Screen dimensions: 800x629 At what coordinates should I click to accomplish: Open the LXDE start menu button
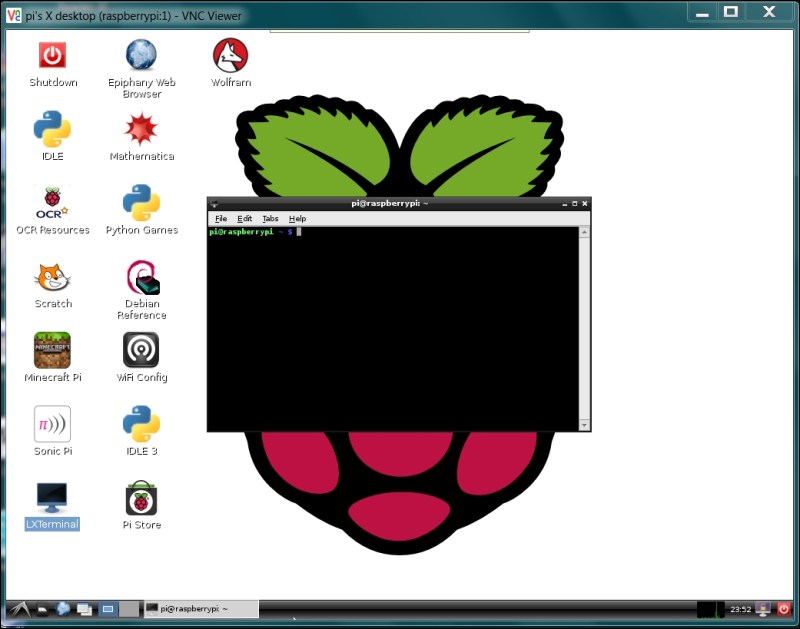tap(20, 609)
